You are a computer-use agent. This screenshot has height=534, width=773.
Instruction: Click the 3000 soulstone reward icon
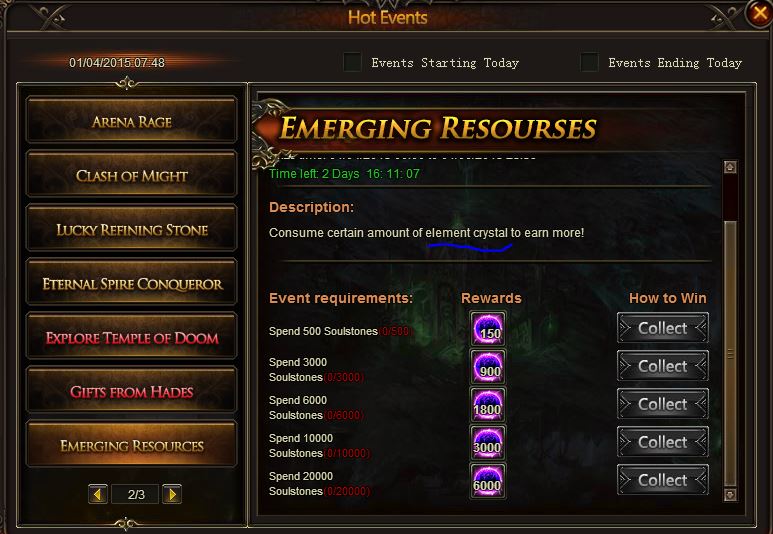pyautogui.click(x=488, y=442)
